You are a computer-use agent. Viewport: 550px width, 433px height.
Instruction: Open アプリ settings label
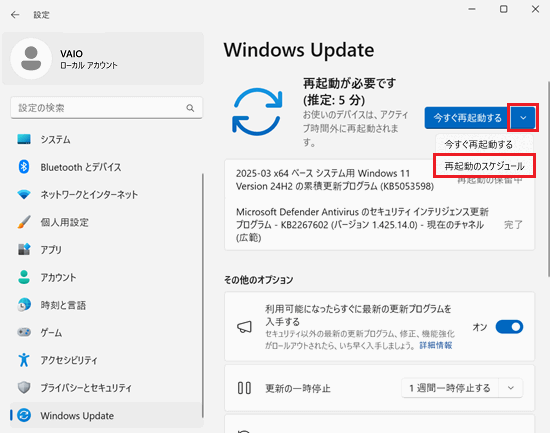[51, 249]
